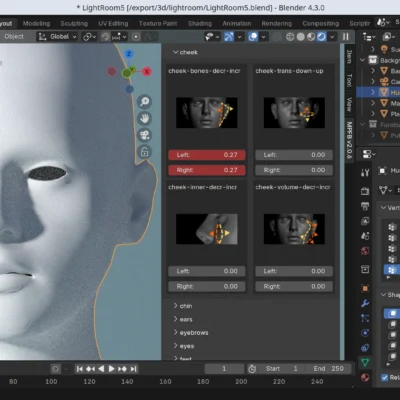Open the Object Constraints properties icon
Viewport: 400px width, 400px height.
[365, 348]
